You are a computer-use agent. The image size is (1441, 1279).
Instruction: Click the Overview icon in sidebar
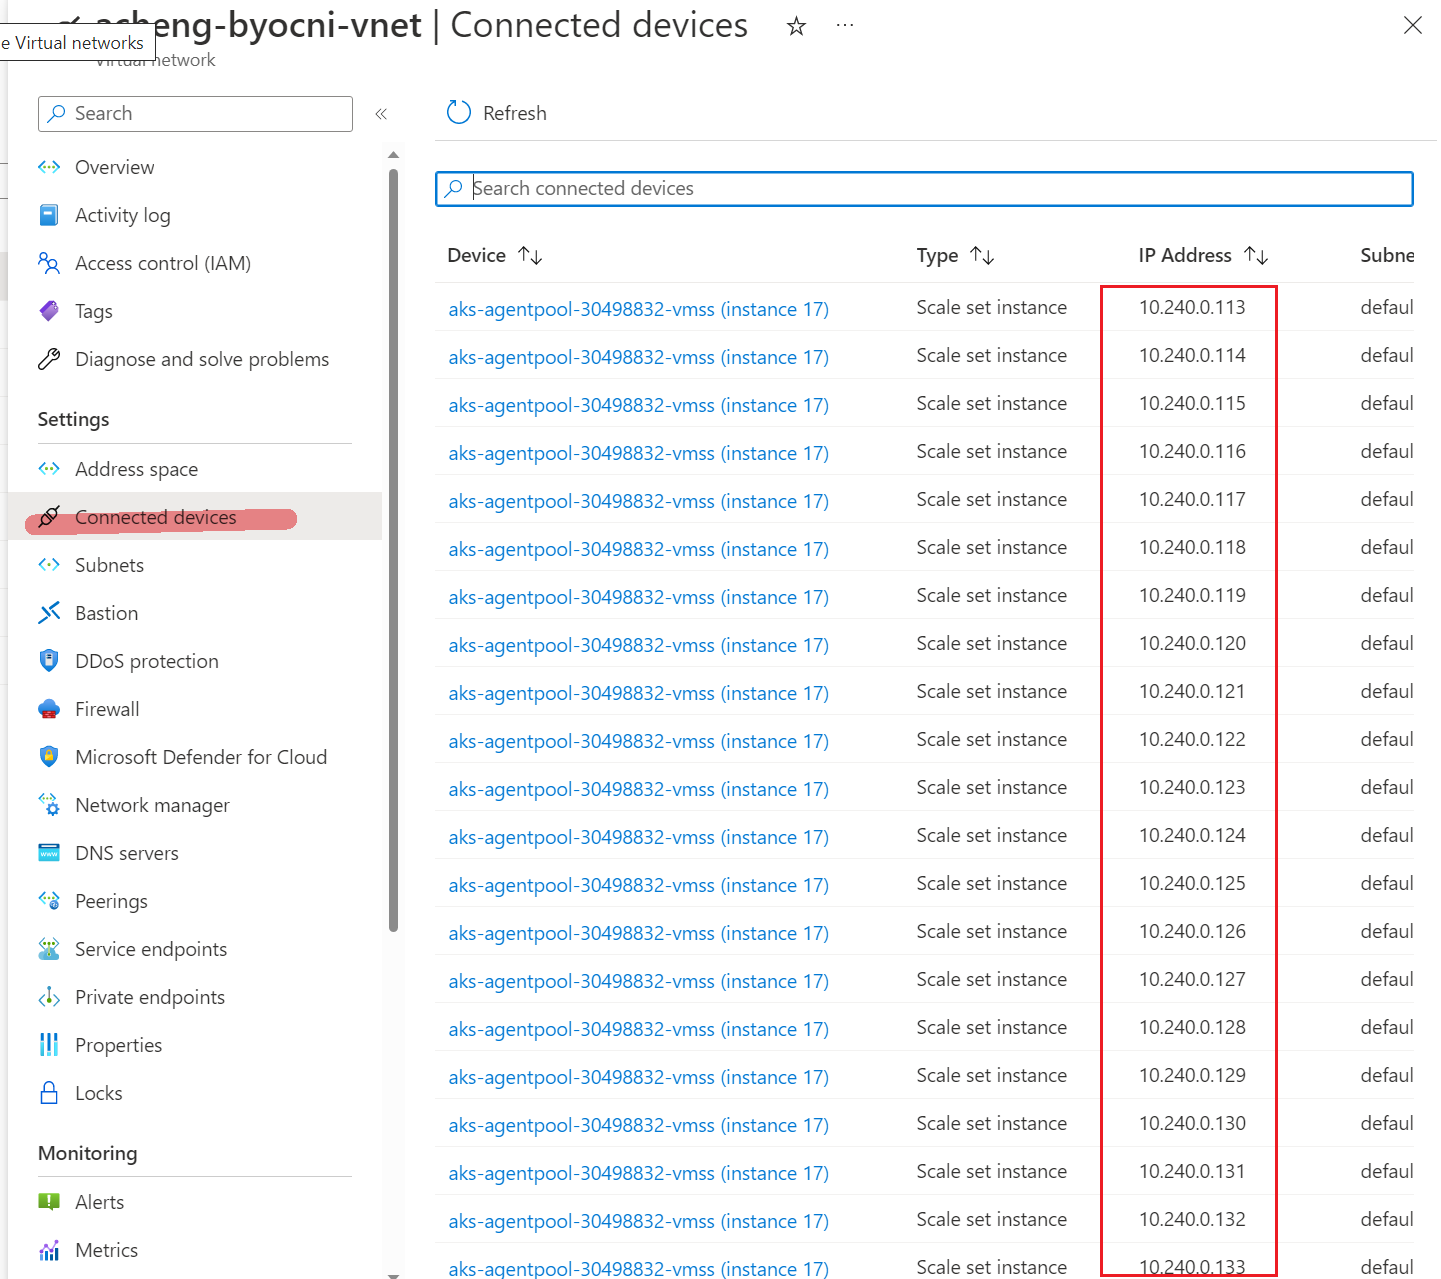49,167
